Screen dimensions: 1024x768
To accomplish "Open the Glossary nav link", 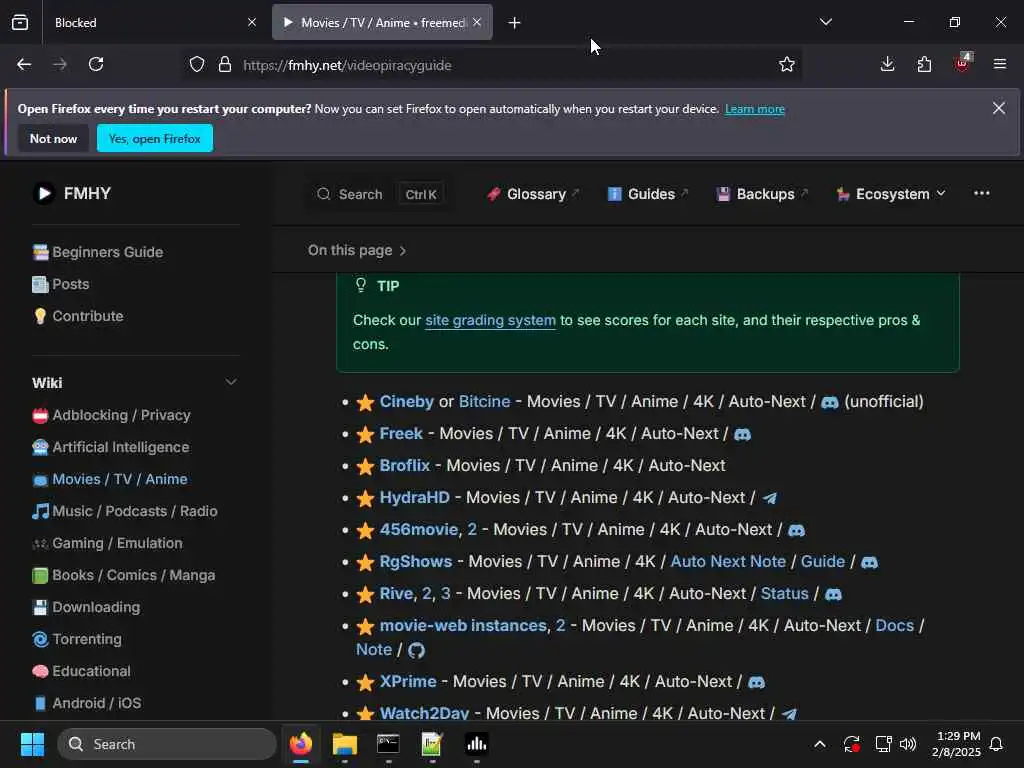I will [x=534, y=194].
